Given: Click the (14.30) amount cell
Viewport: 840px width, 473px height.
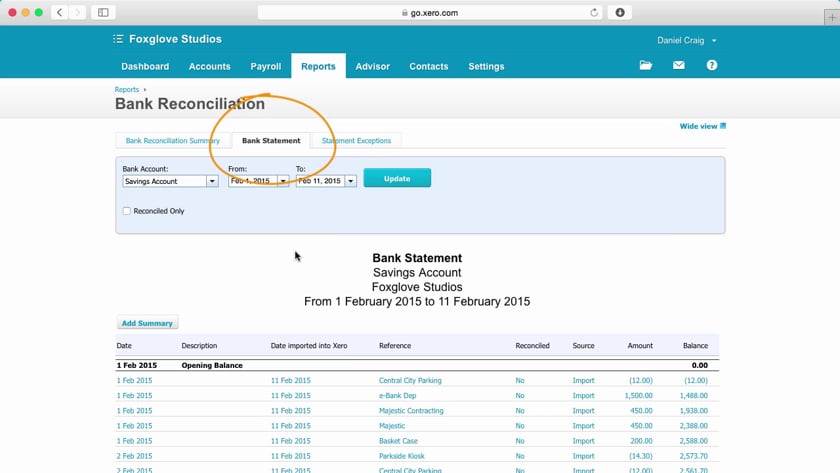Looking at the screenshot, I should point(641,456).
